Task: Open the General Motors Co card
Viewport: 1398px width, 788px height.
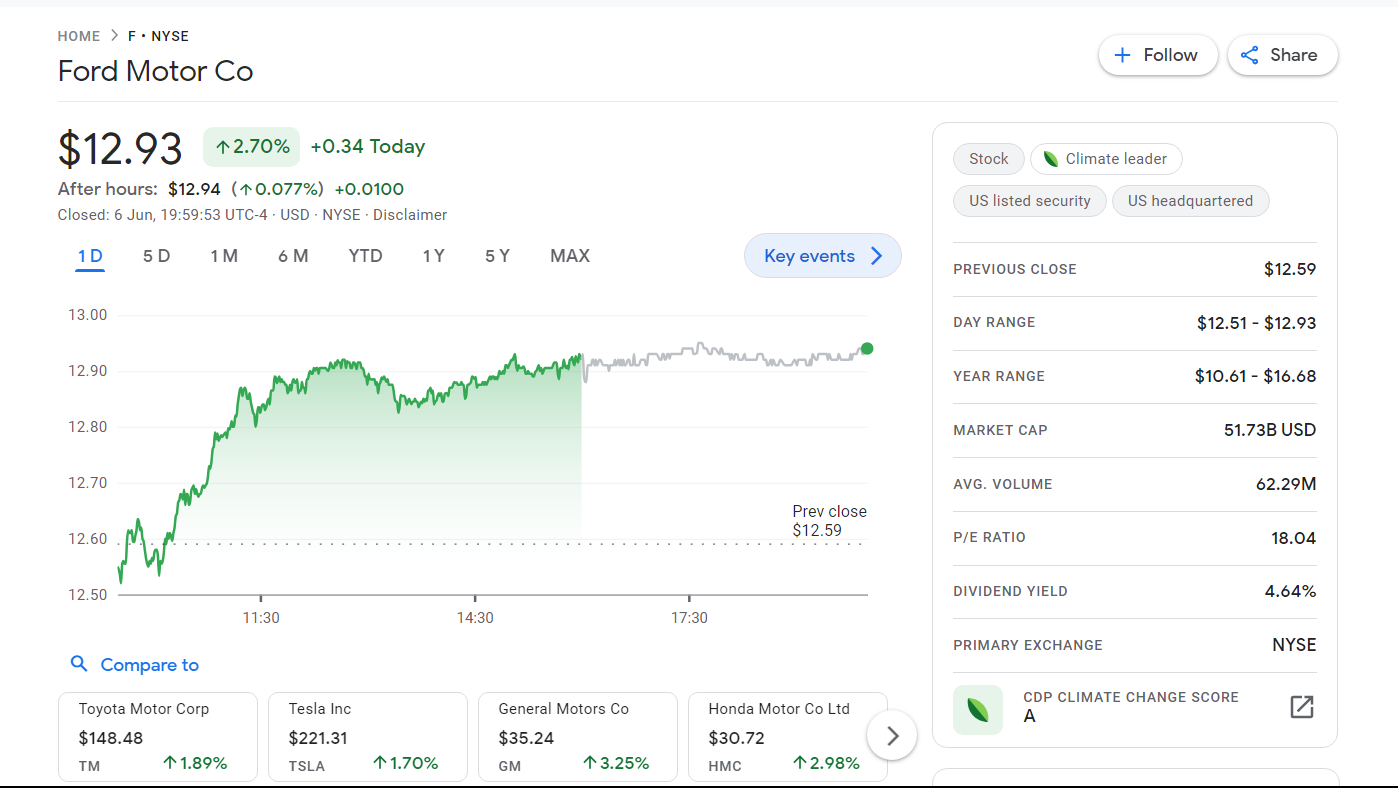Action: coord(578,737)
